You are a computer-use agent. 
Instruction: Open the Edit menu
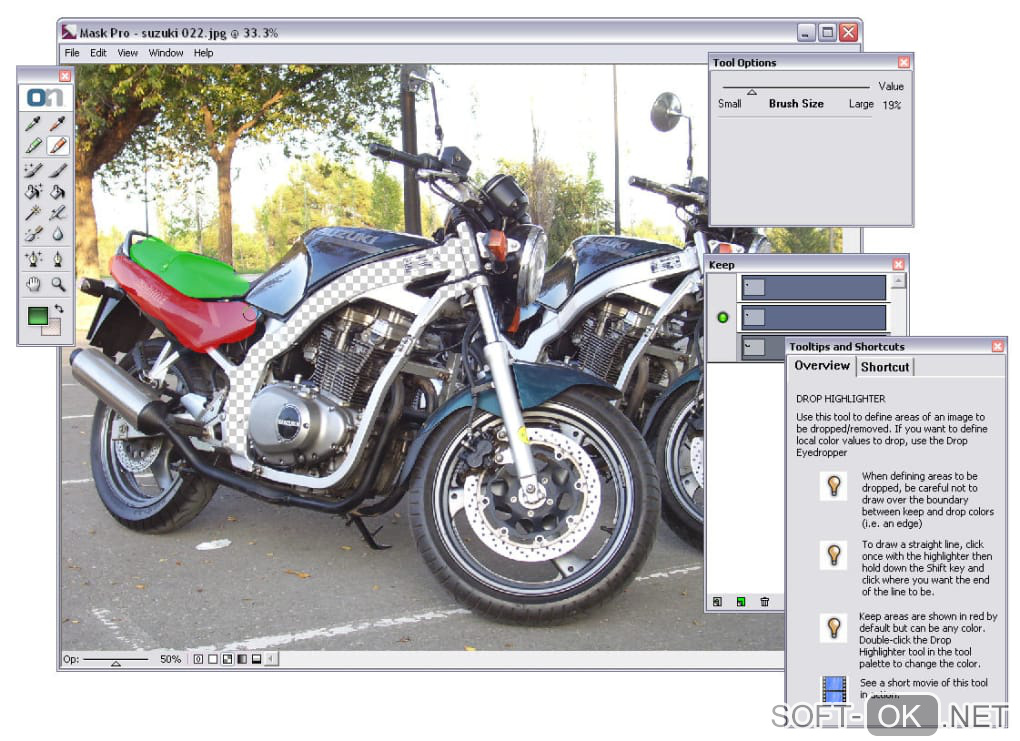pyautogui.click(x=98, y=53)
